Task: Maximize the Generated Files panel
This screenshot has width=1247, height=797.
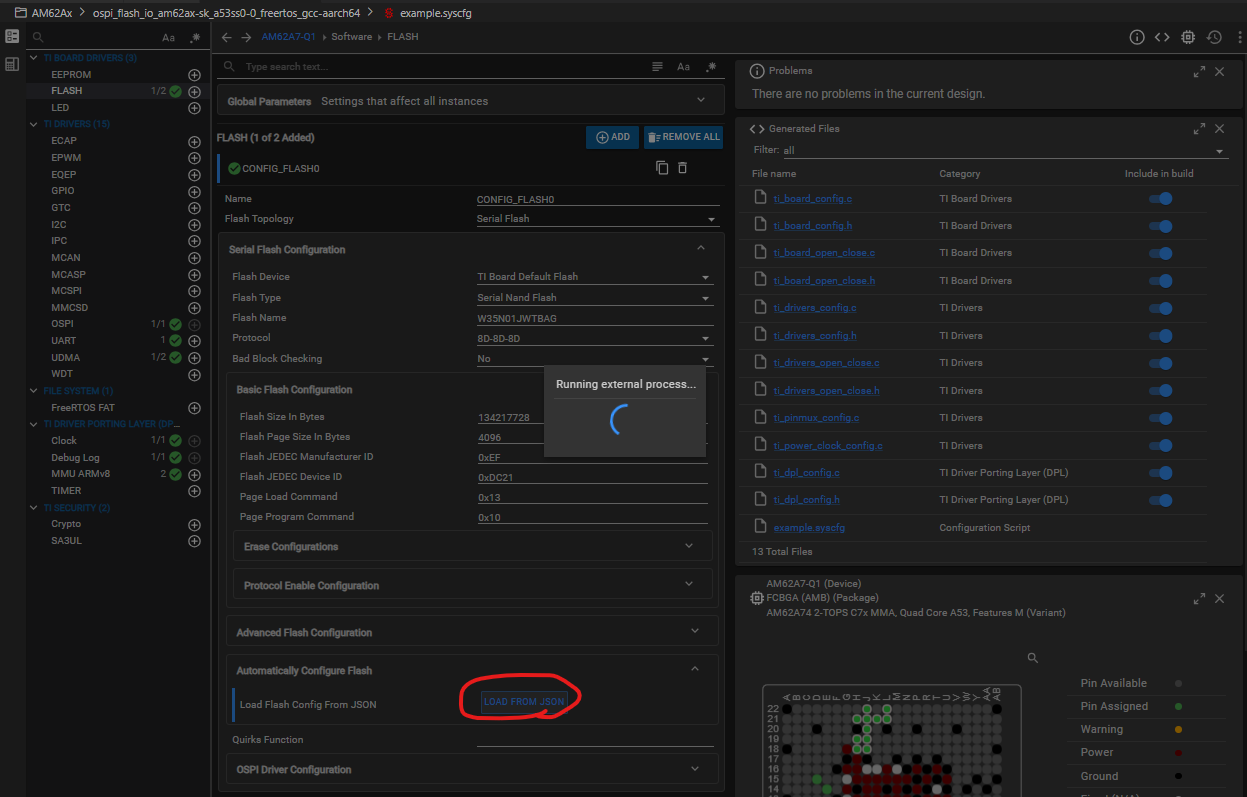Action: pos(1199,129)
